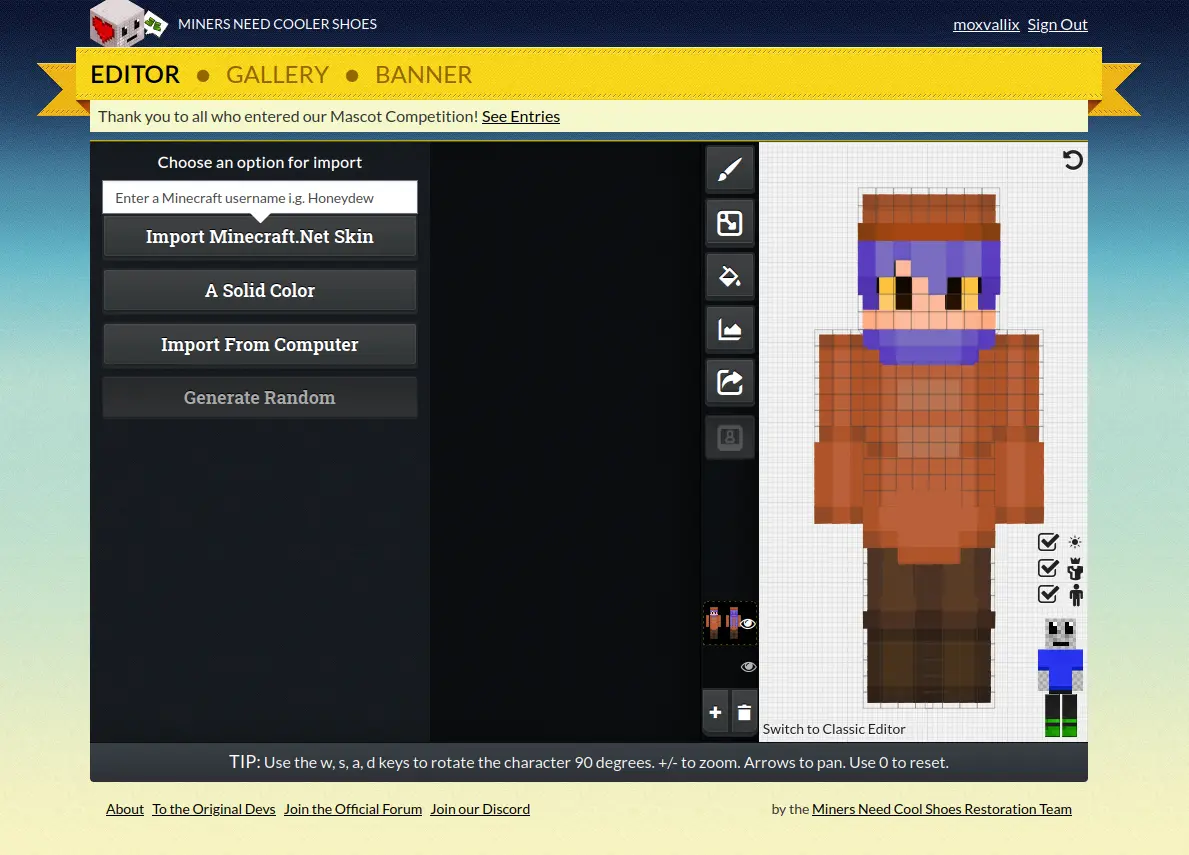1189x855 pixels.
Task: Click Import From Computer button
Action: 259,344
